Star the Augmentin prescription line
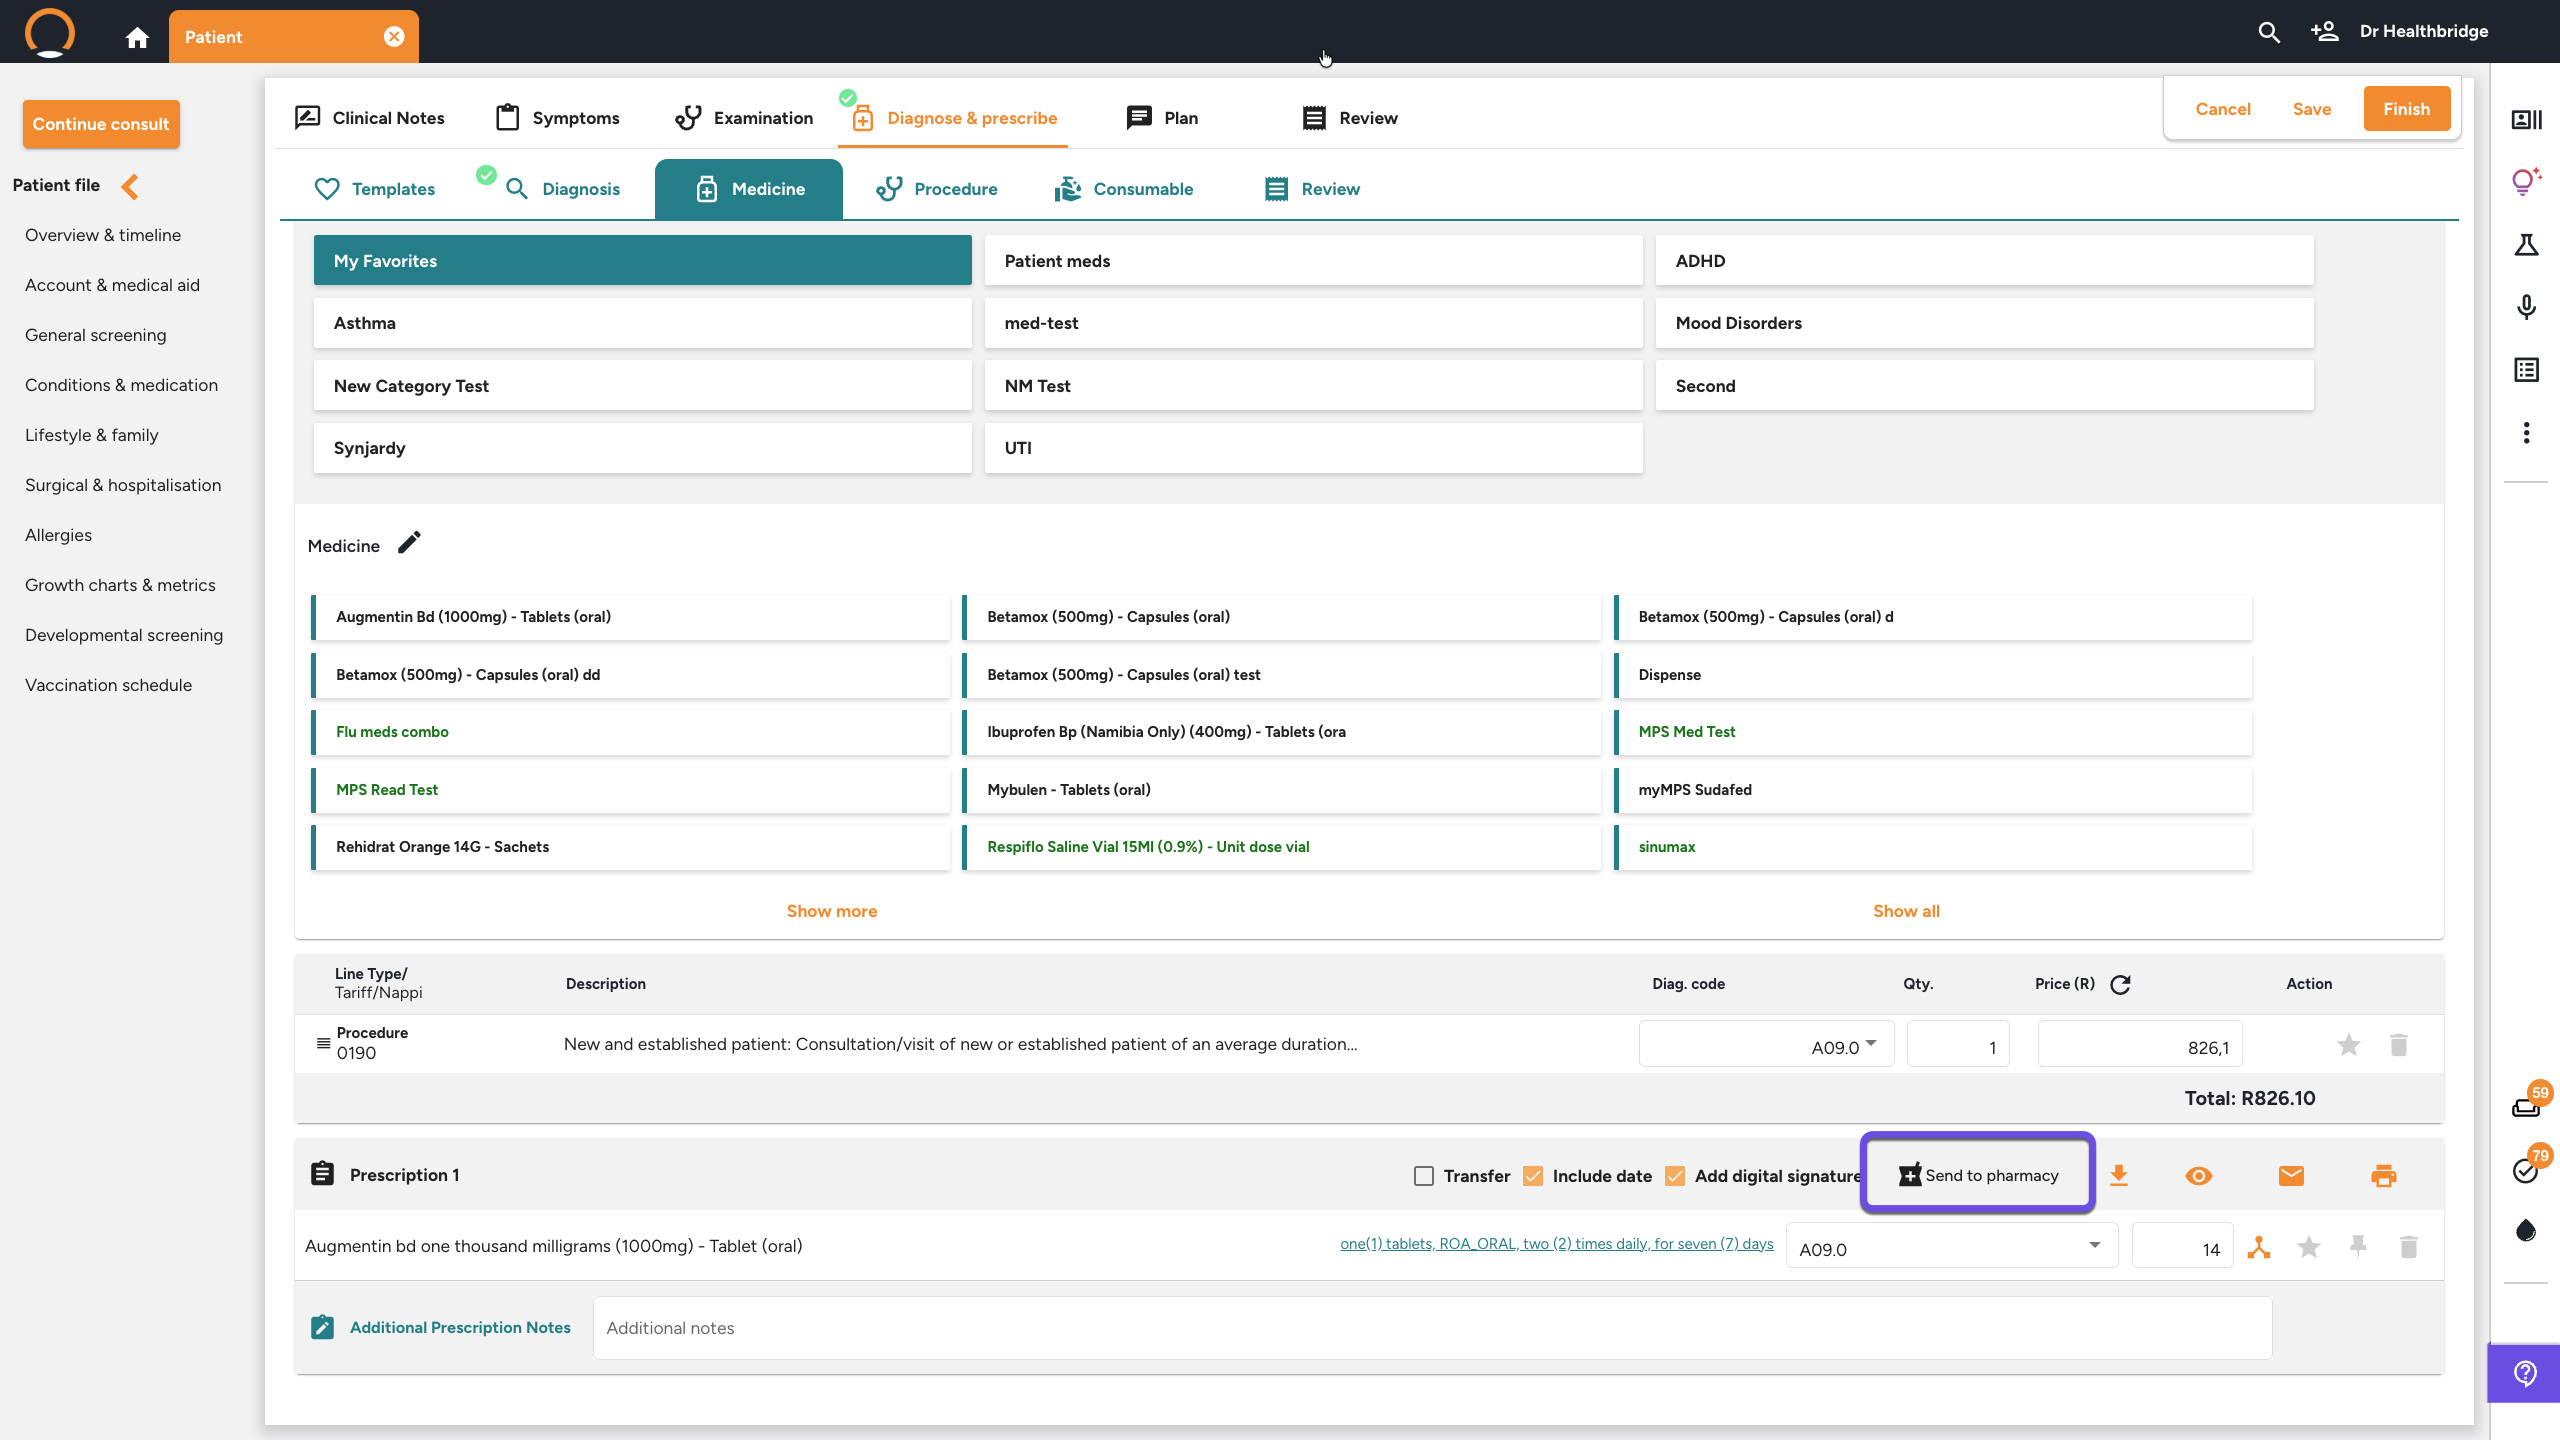Viewport: 2560px width, 1440px height. [x=2309, y=1247]
